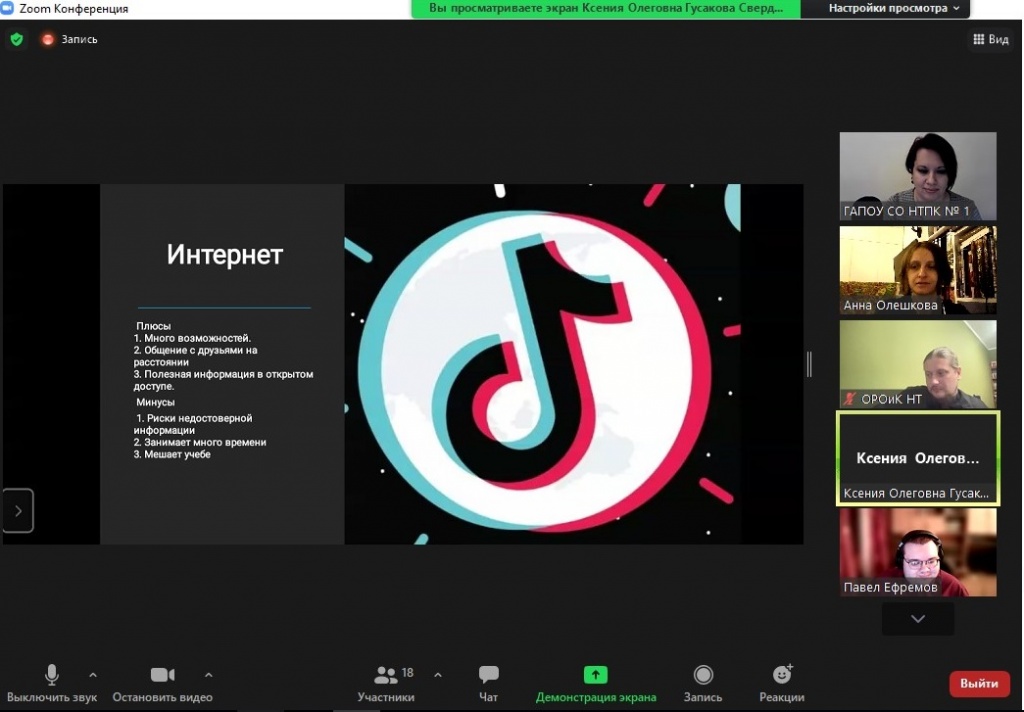The height and width of the screenshot is (712, 1024).
Task: Expand video options arrow next to camera
Action: tap(208, 674)
